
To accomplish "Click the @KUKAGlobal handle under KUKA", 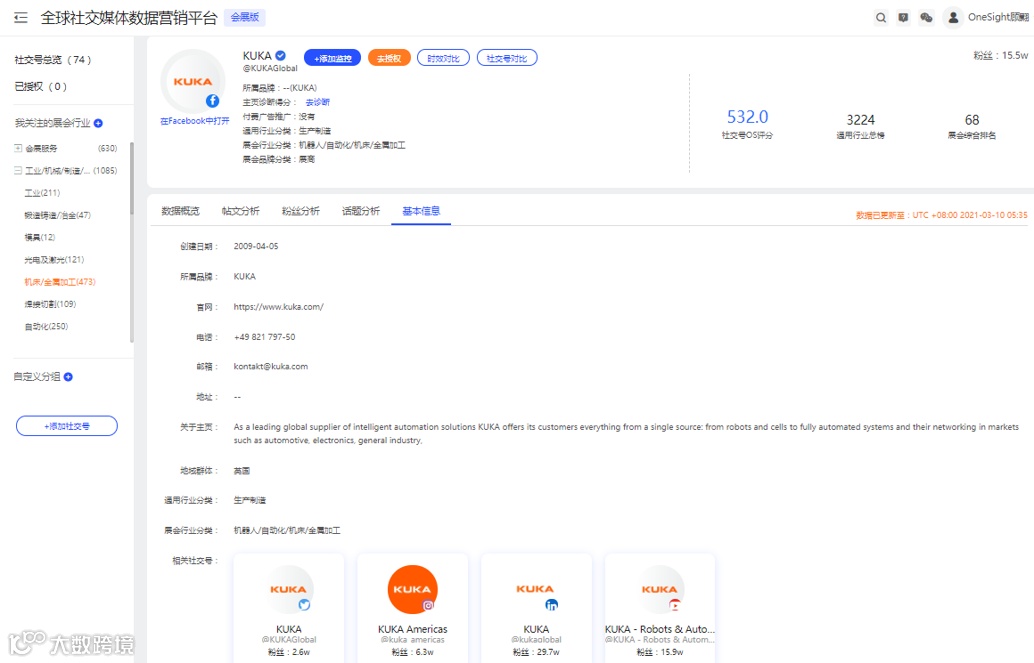I will (x=270, y=69).
